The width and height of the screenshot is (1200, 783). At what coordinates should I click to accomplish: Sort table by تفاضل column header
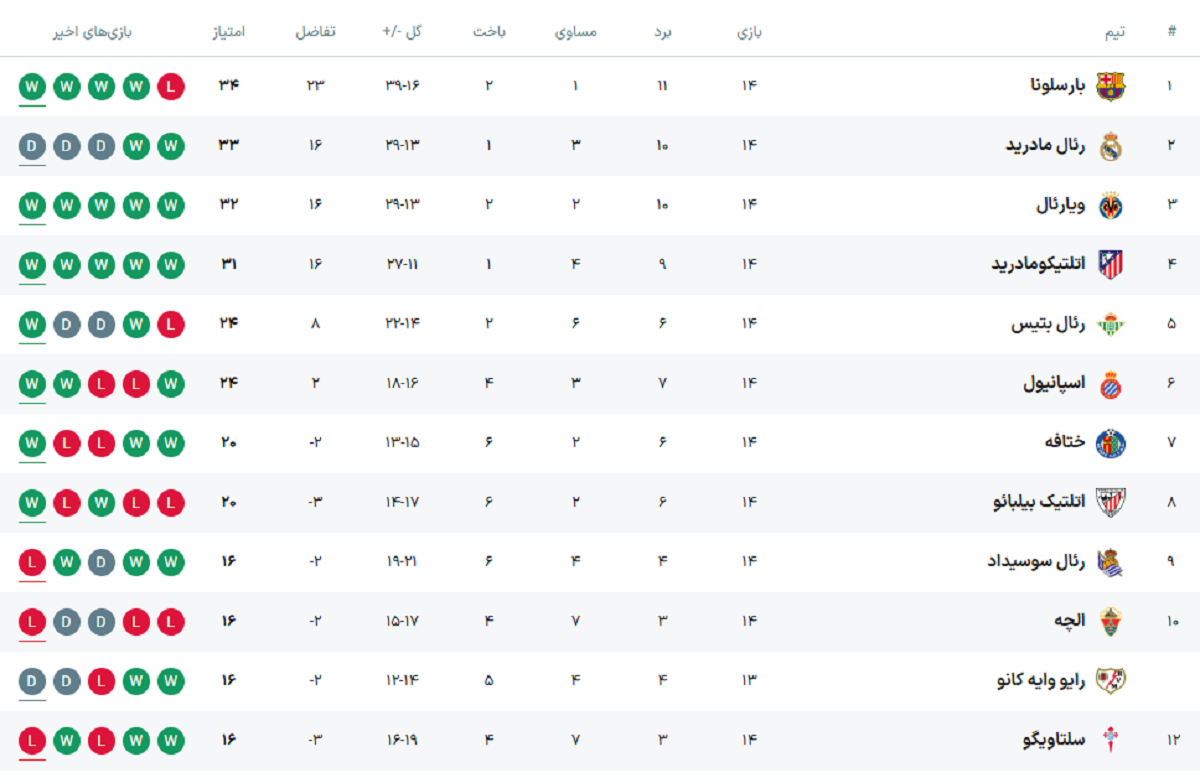(x=315, y=31)
